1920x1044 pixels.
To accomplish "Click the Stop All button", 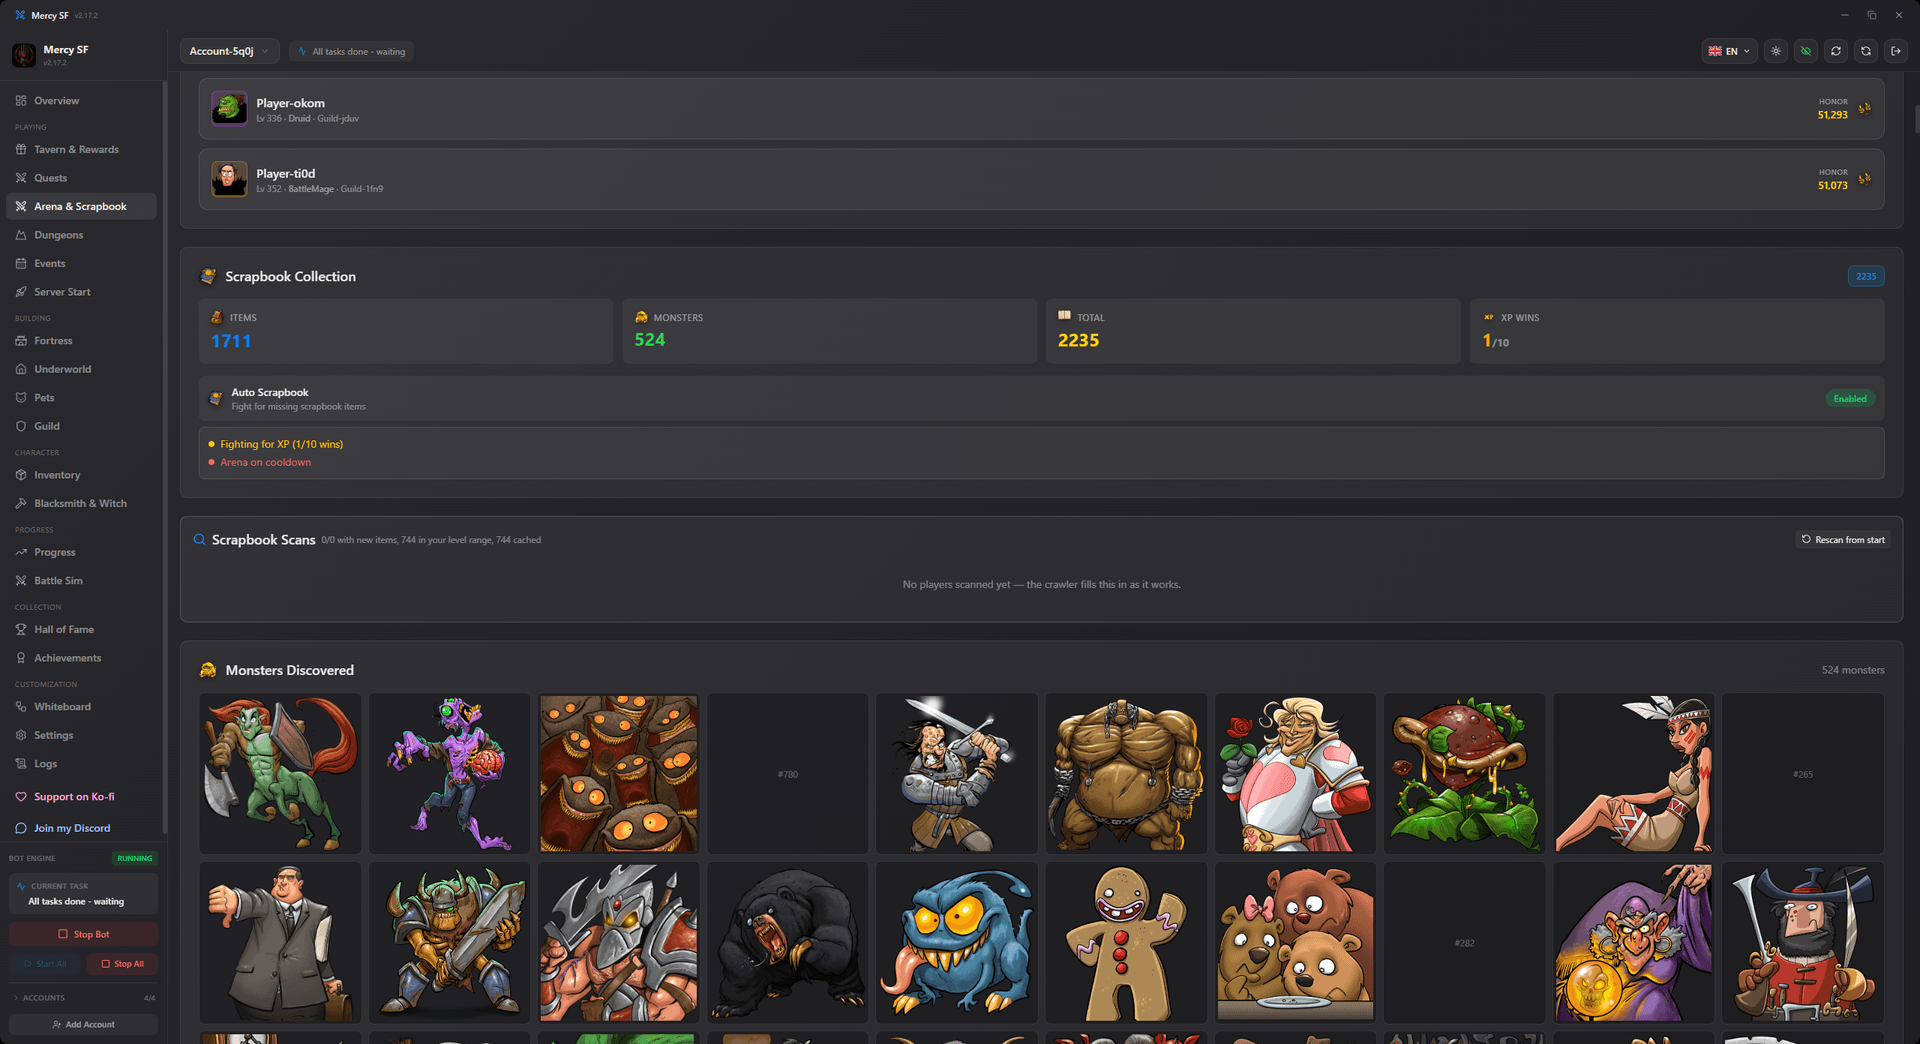I will (x=122, y=964).
